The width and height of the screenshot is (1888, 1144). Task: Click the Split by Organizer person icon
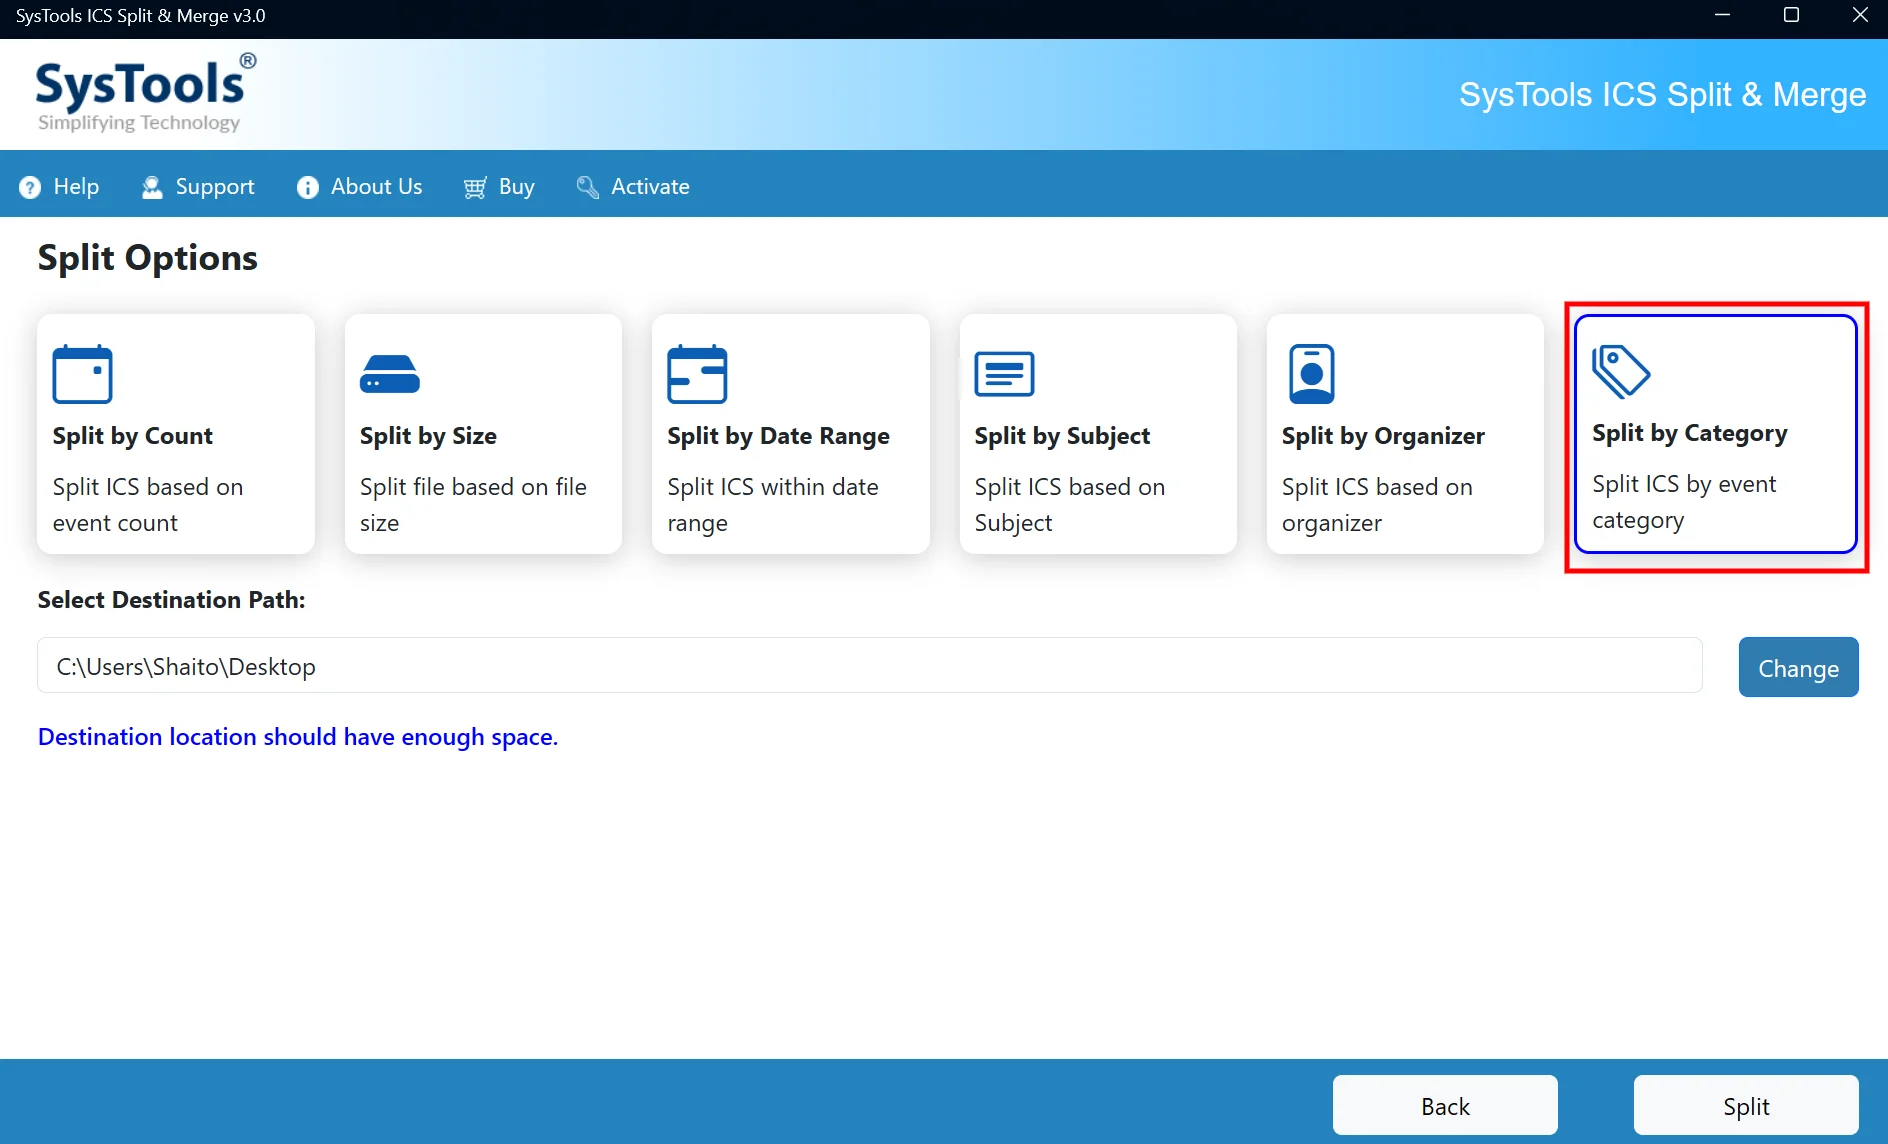[1311, 374]
